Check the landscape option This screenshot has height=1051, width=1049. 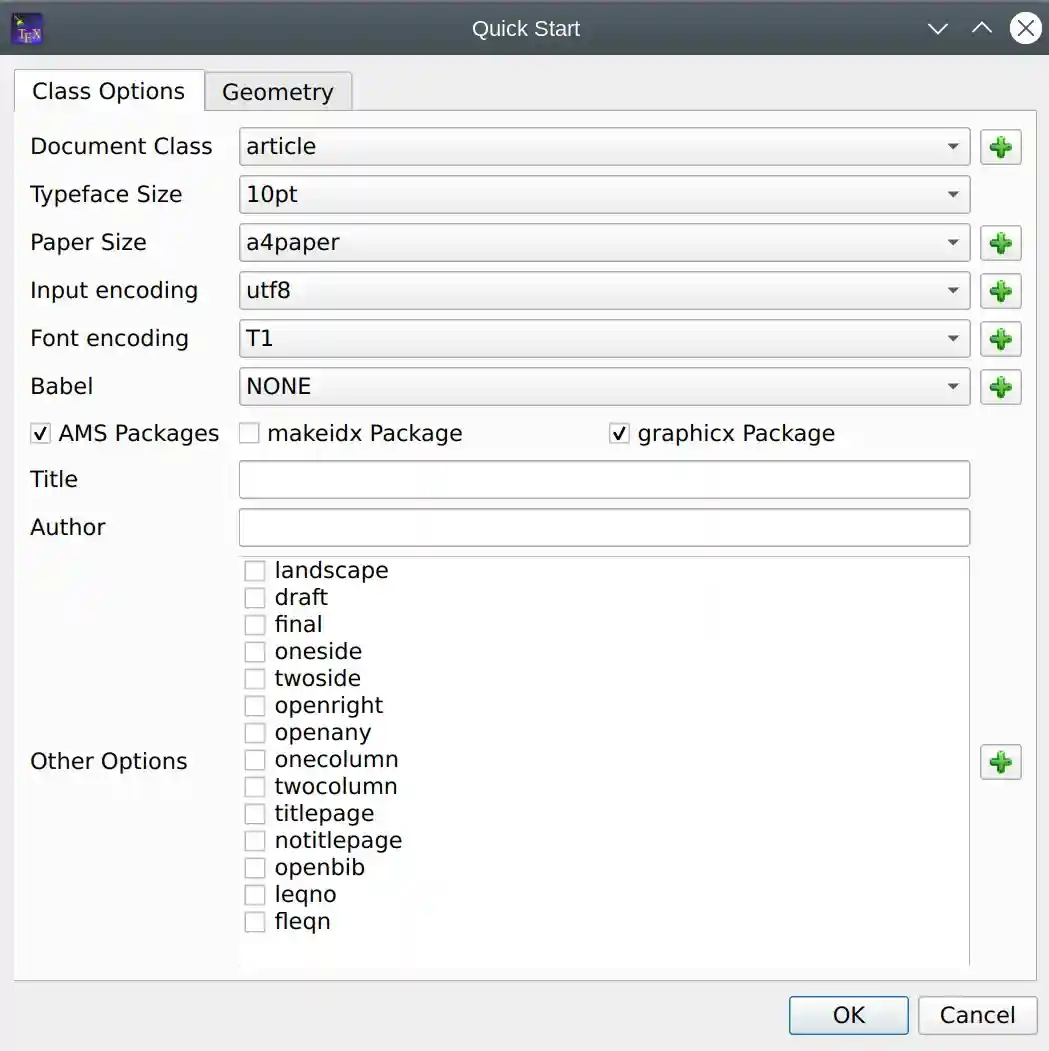(x=255, y=571)
